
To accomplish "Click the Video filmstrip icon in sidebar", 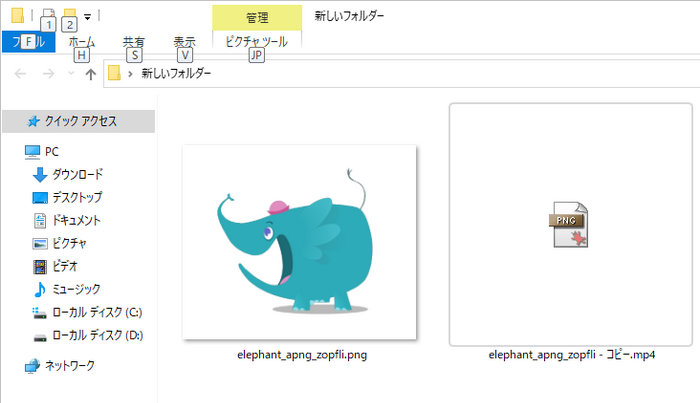I will pyautogui.click(x=40, y=266).
